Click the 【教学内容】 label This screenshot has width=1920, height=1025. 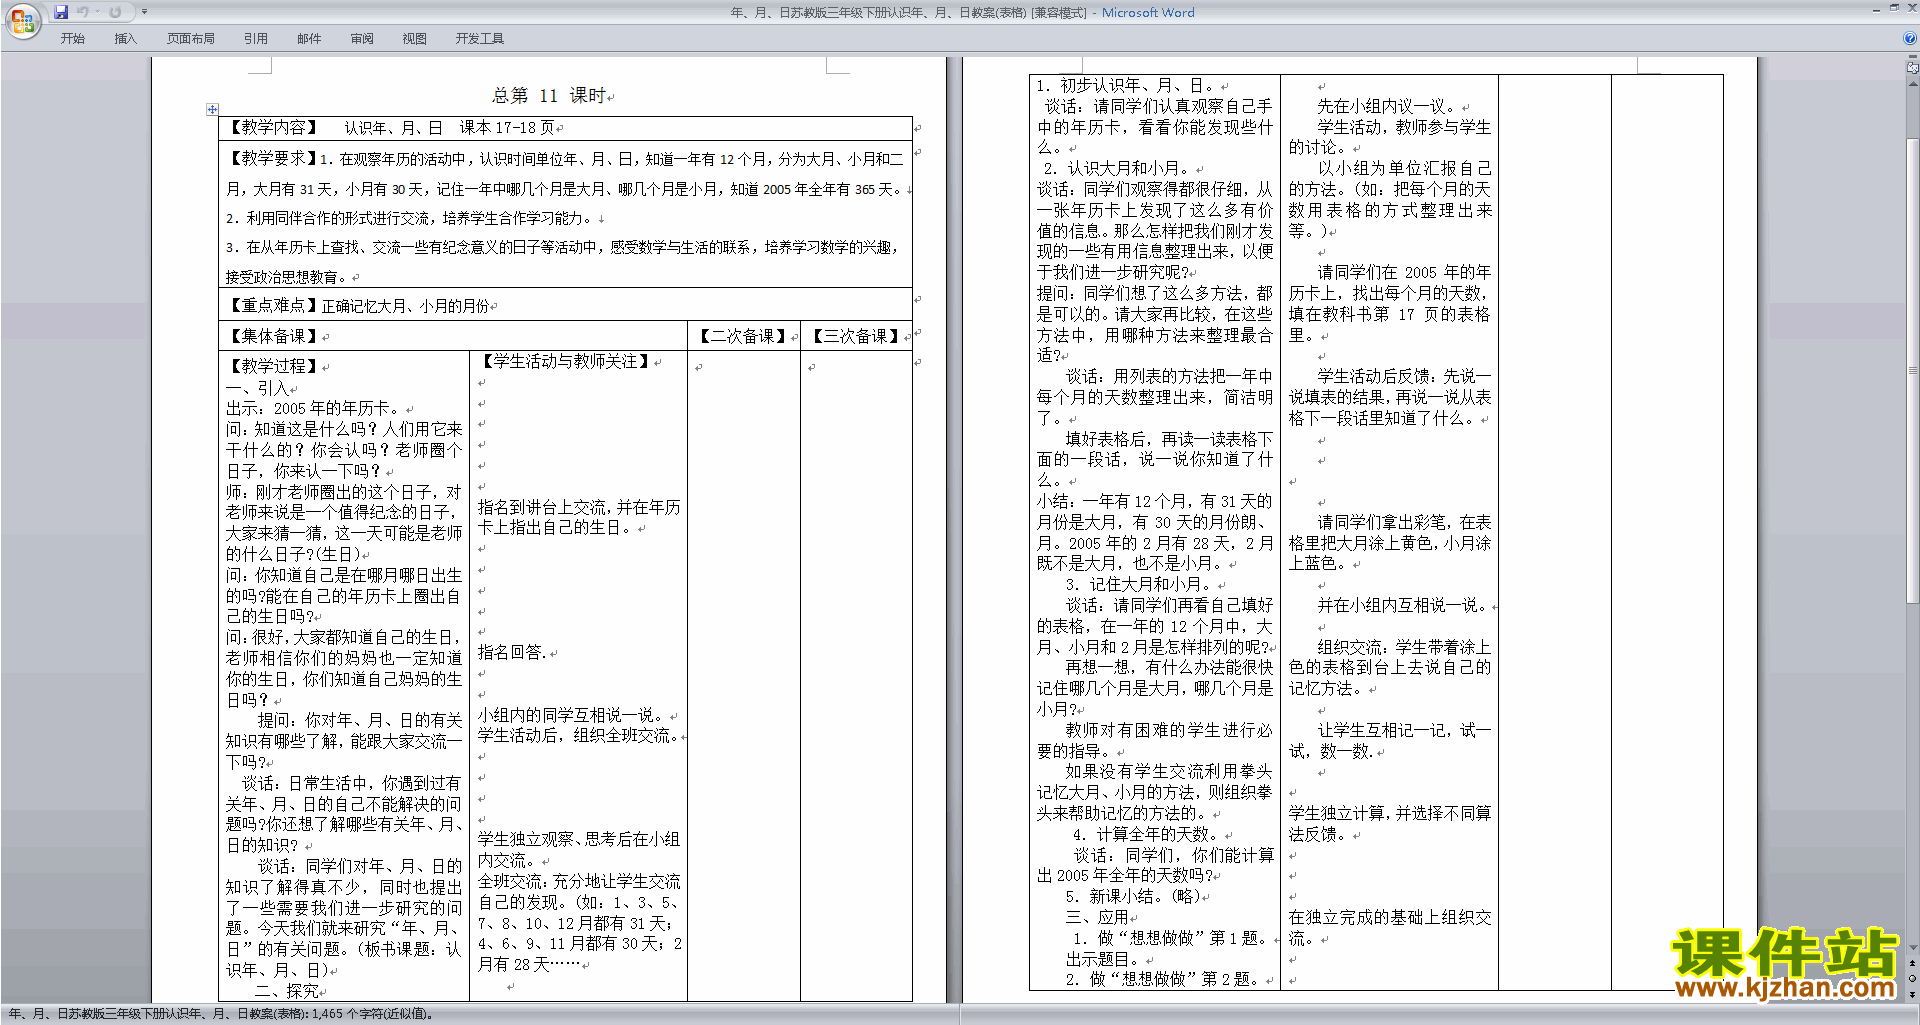[x=273, y=128]
